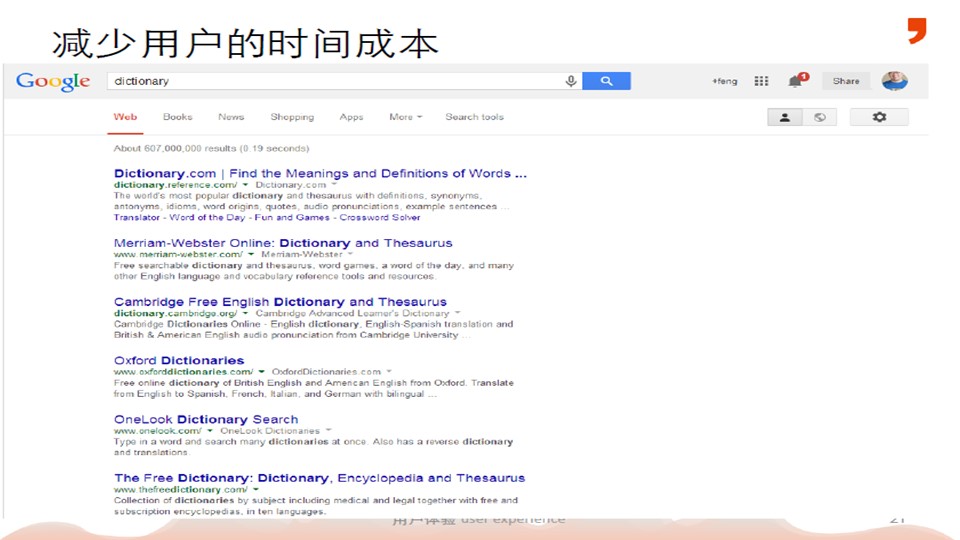This screenshot has width=960, height=540.
Task: Click the microphone voice search icon
Action: (x=571, y=81)
